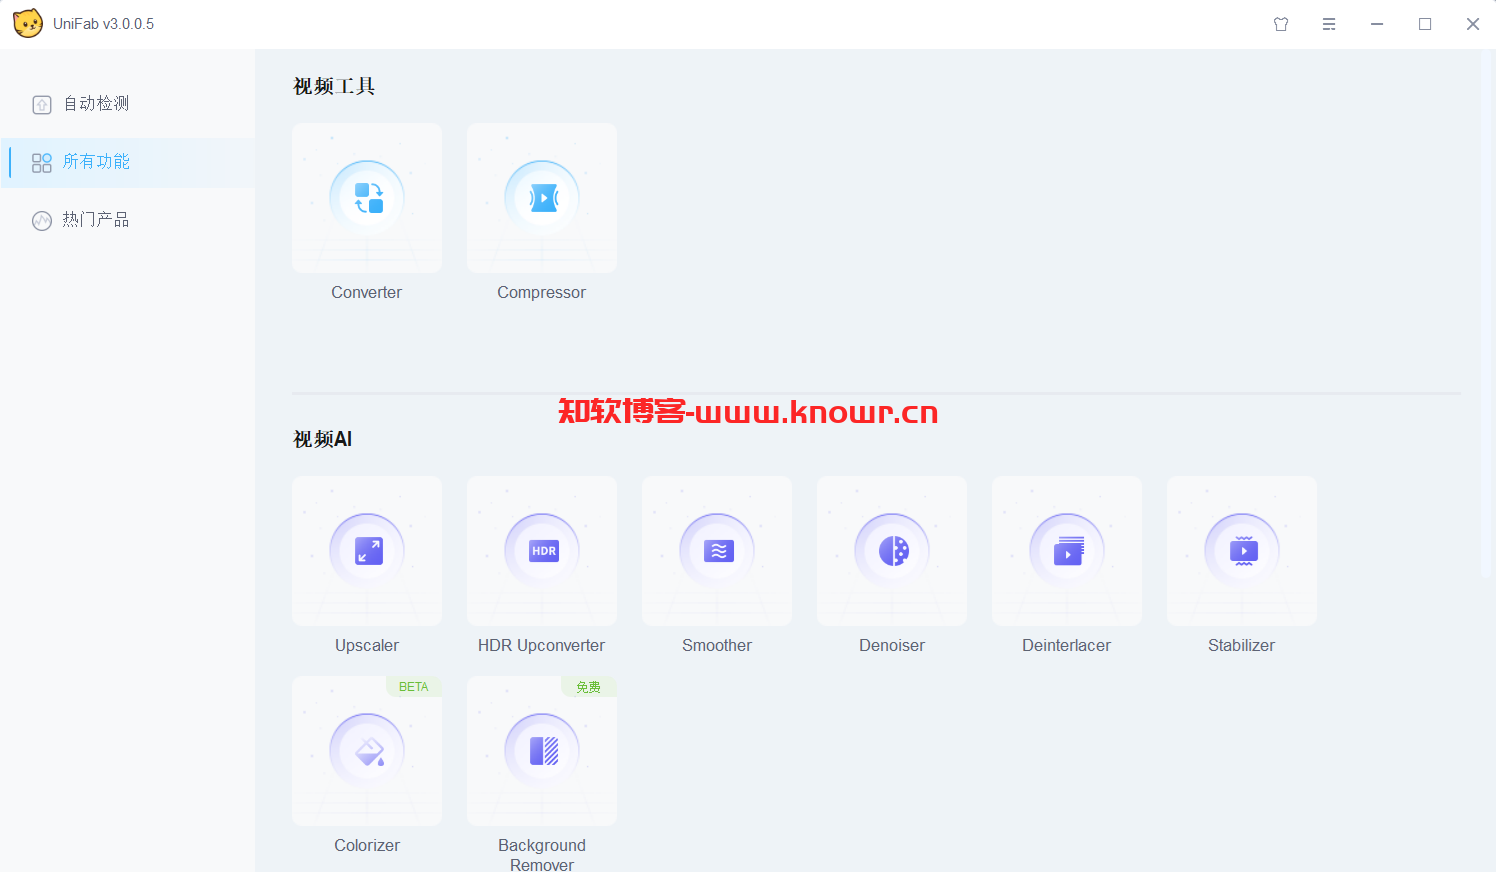Viewport: 1496px width, 872px height.
Task: Maximize the UniFab window
Action: coord(1425,24)
